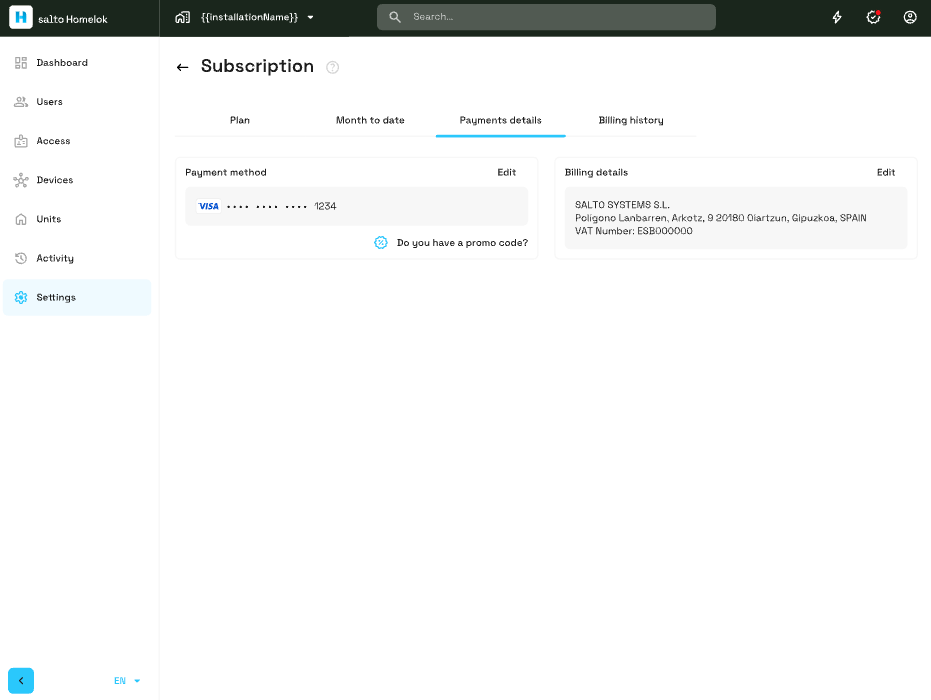This screenshot has width=931, height=700.
Task: Switch to the Plan tab
Action: tap(240, 120)
